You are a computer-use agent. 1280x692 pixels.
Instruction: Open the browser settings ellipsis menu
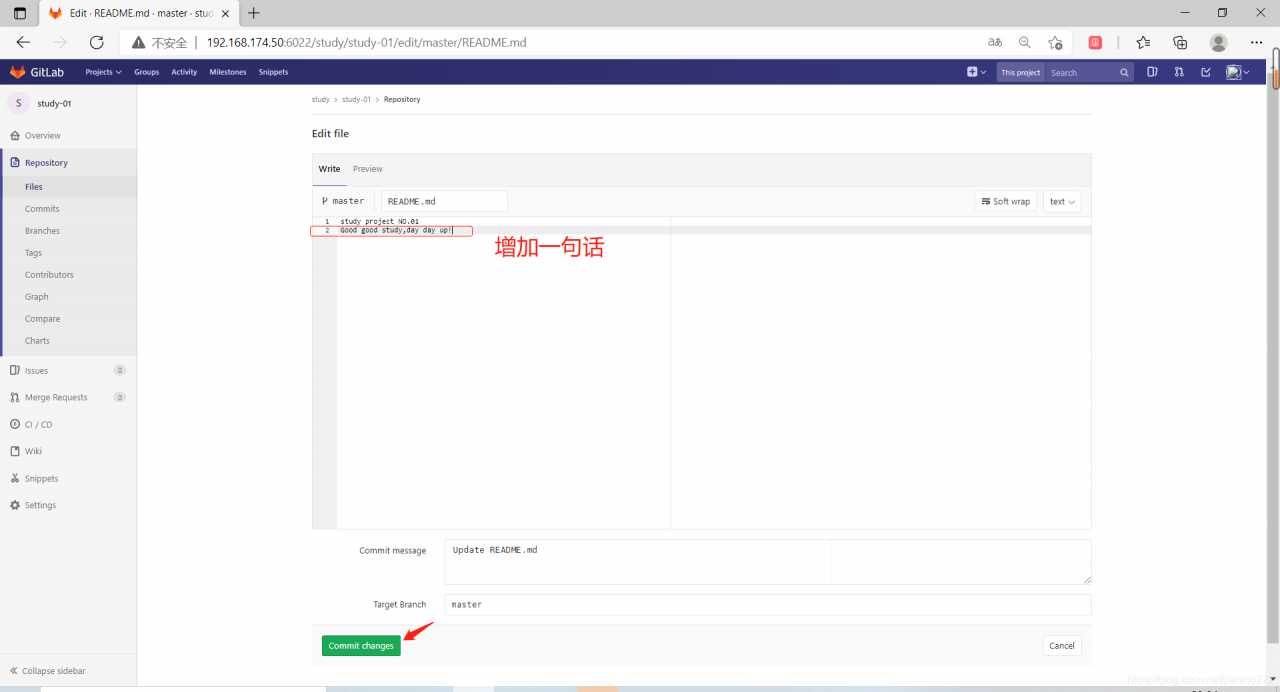click(1257, 42)
